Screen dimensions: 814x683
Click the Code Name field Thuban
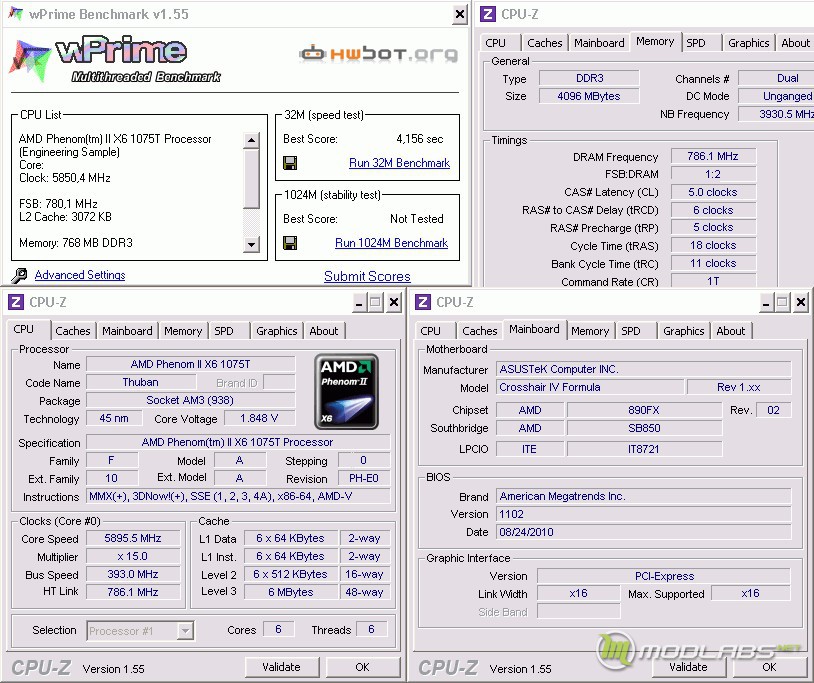tap(141, 383)
